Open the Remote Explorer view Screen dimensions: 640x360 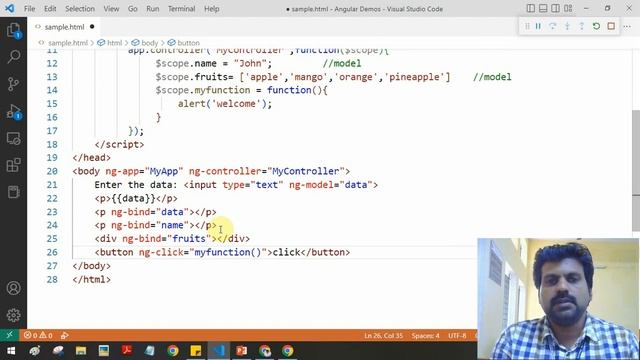[x=13, y=139]
